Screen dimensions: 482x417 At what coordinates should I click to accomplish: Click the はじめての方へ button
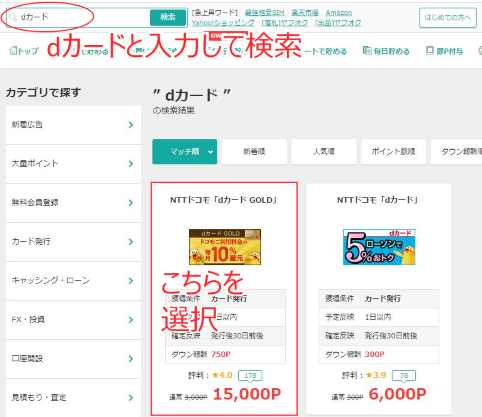click(448, 17)
